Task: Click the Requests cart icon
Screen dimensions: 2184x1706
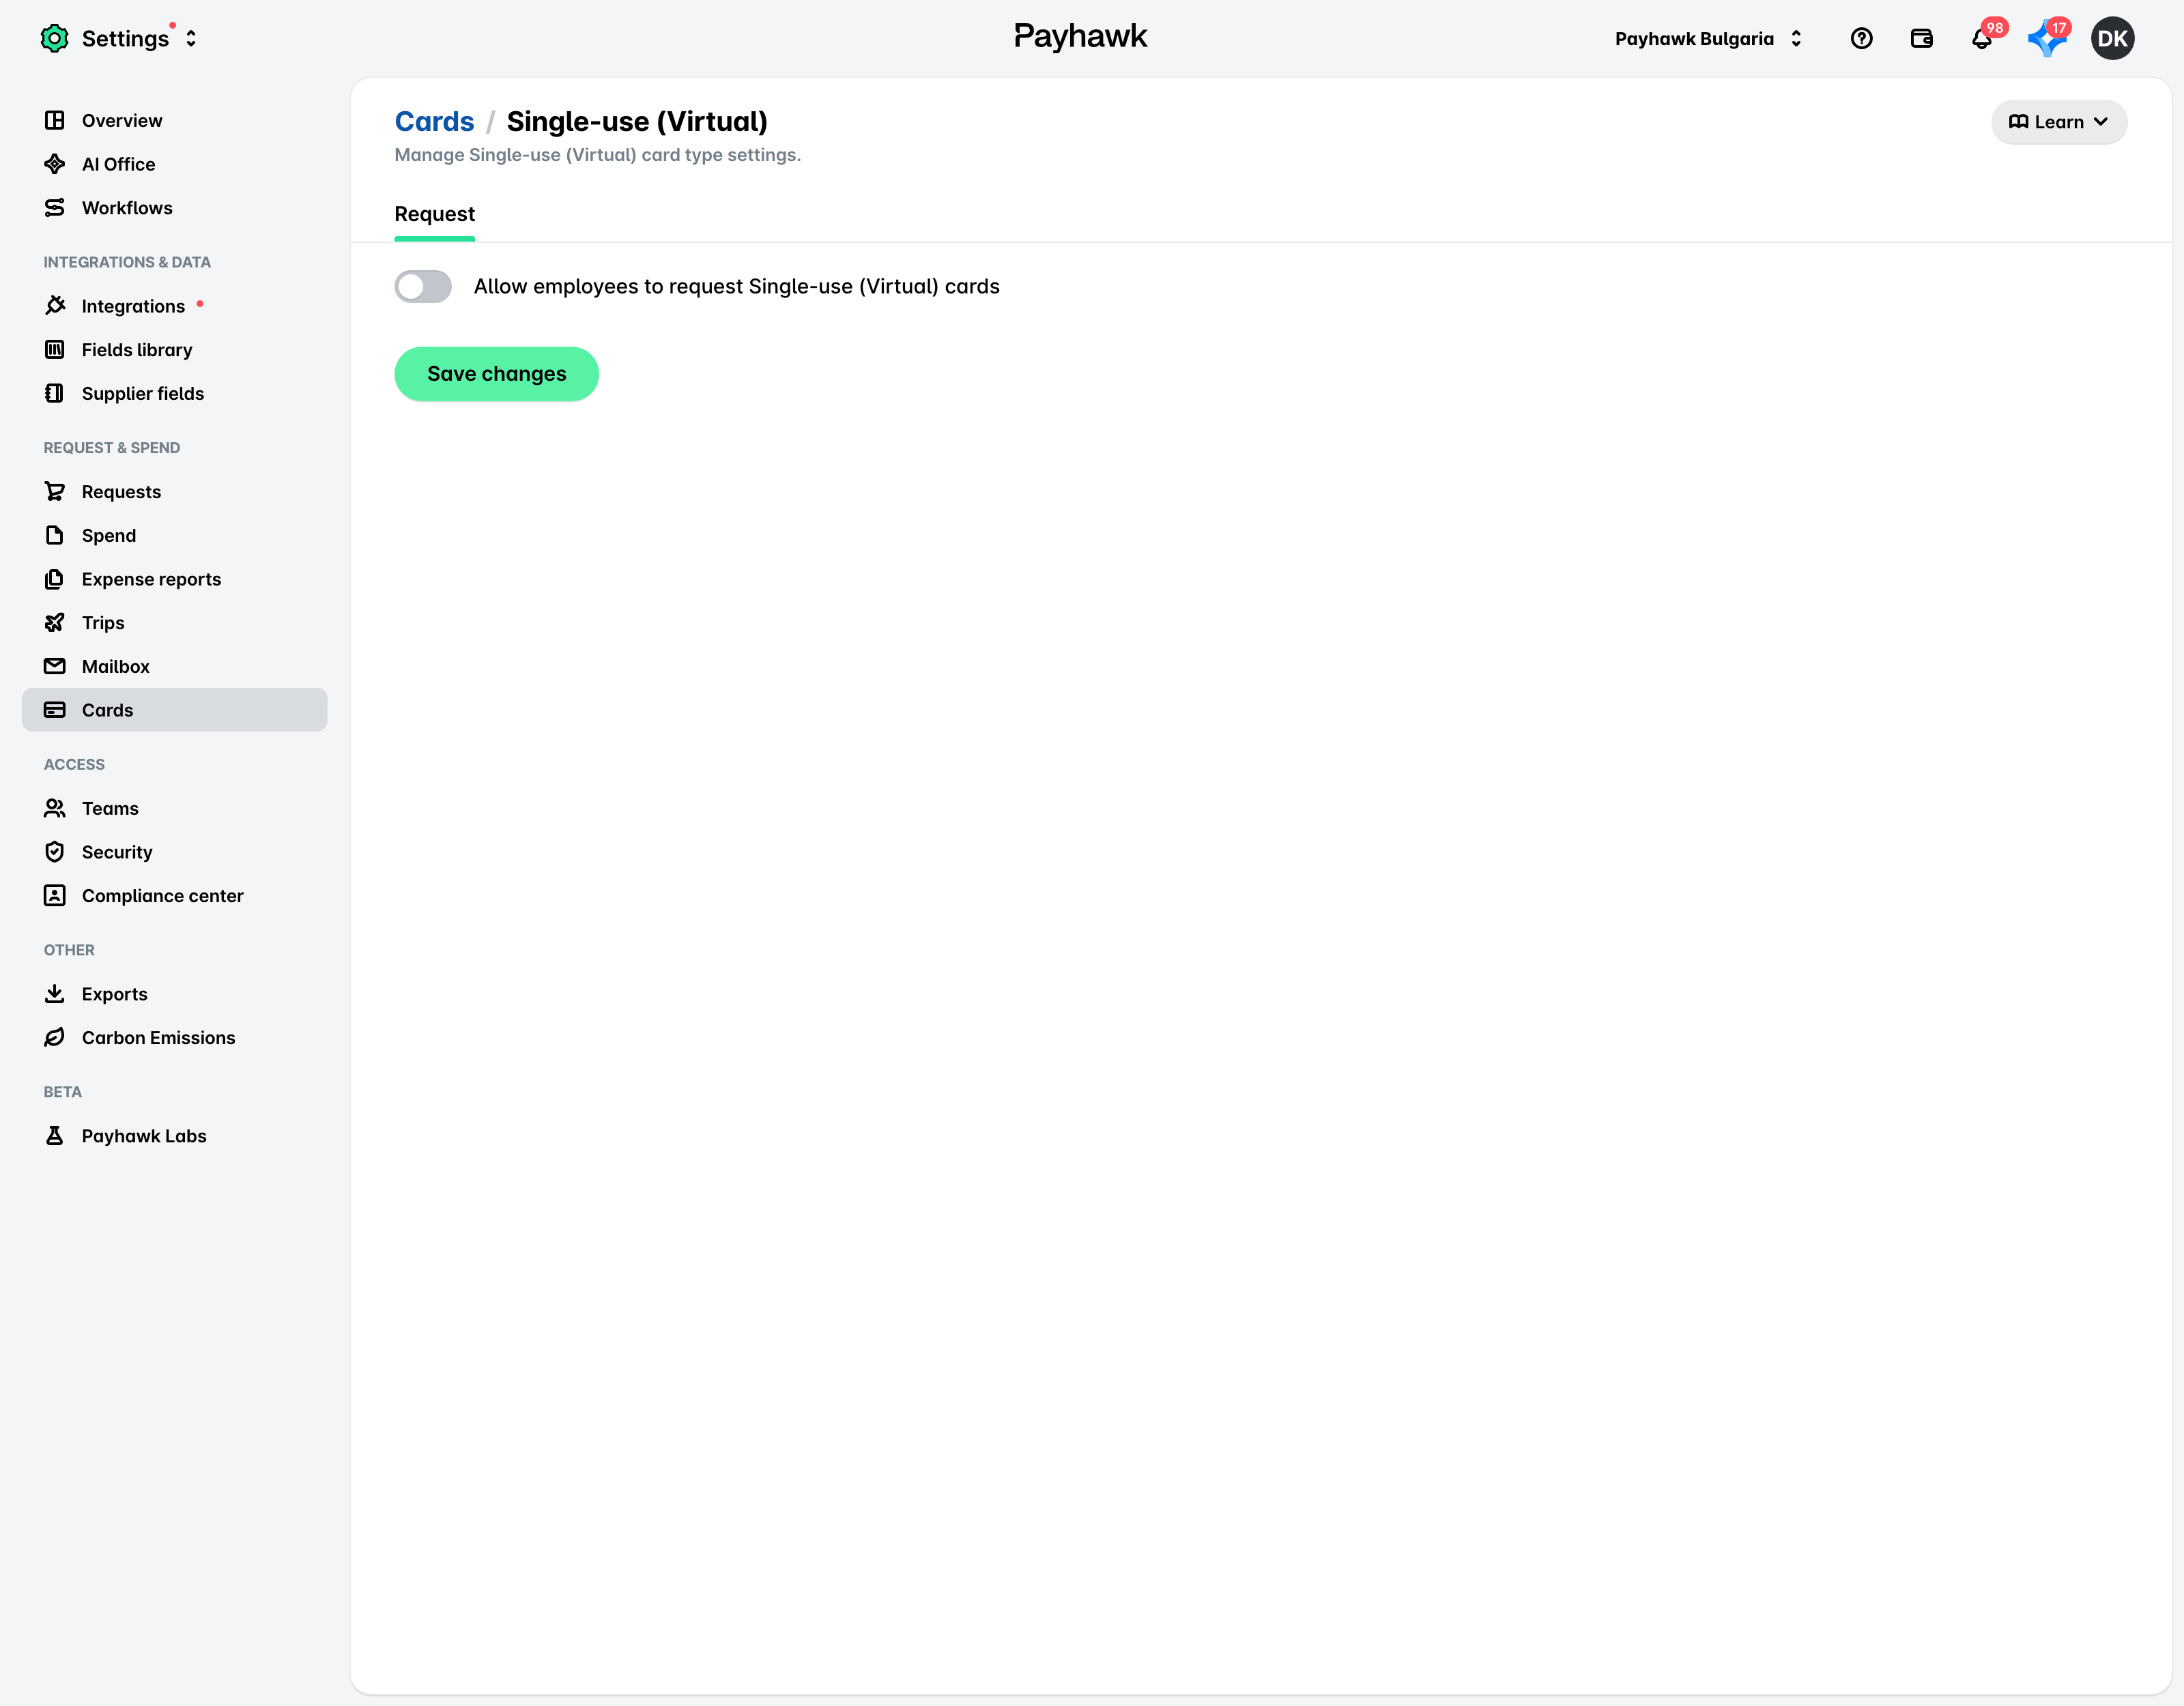Action: (x=55, y=491)
